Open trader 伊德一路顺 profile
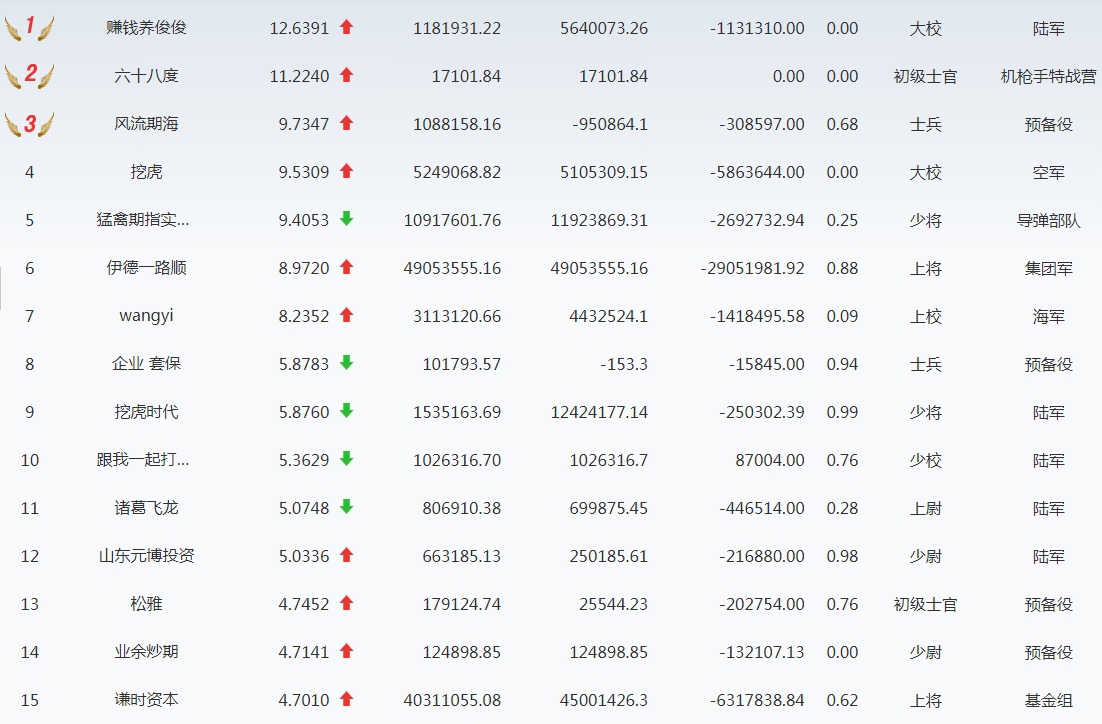 [x=146, y=267]
